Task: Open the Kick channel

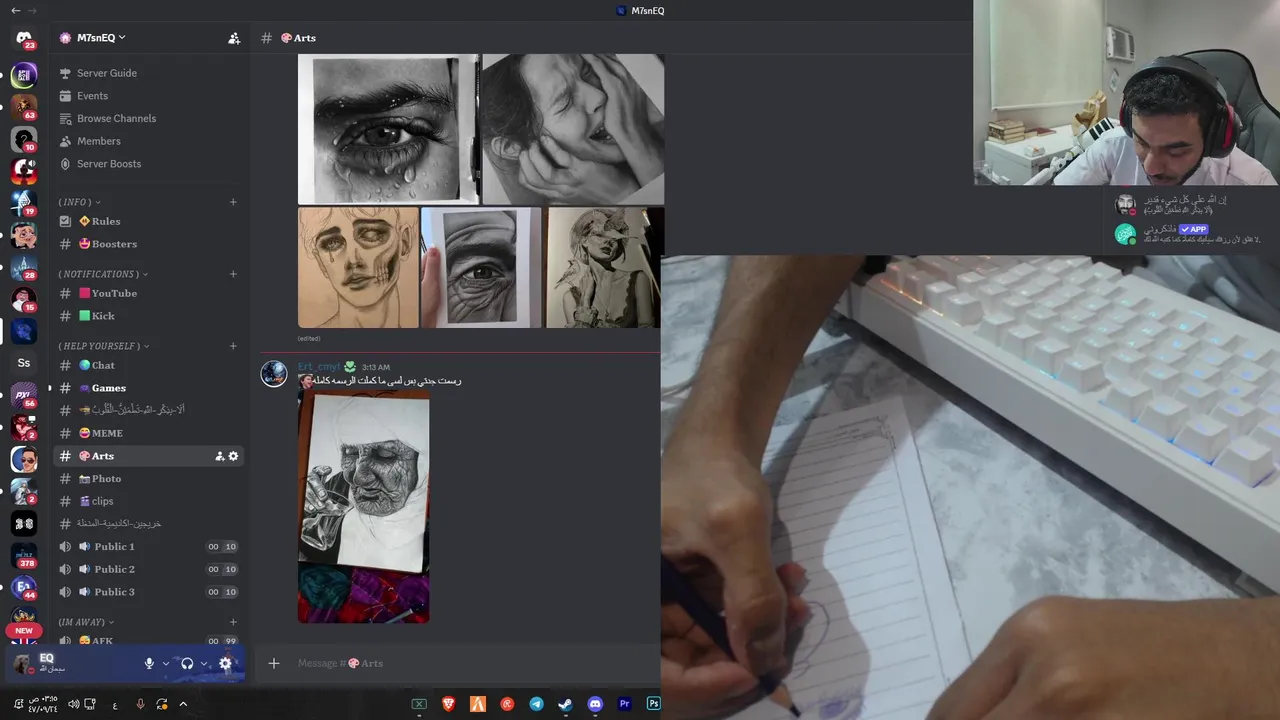Action: point(148,316)
